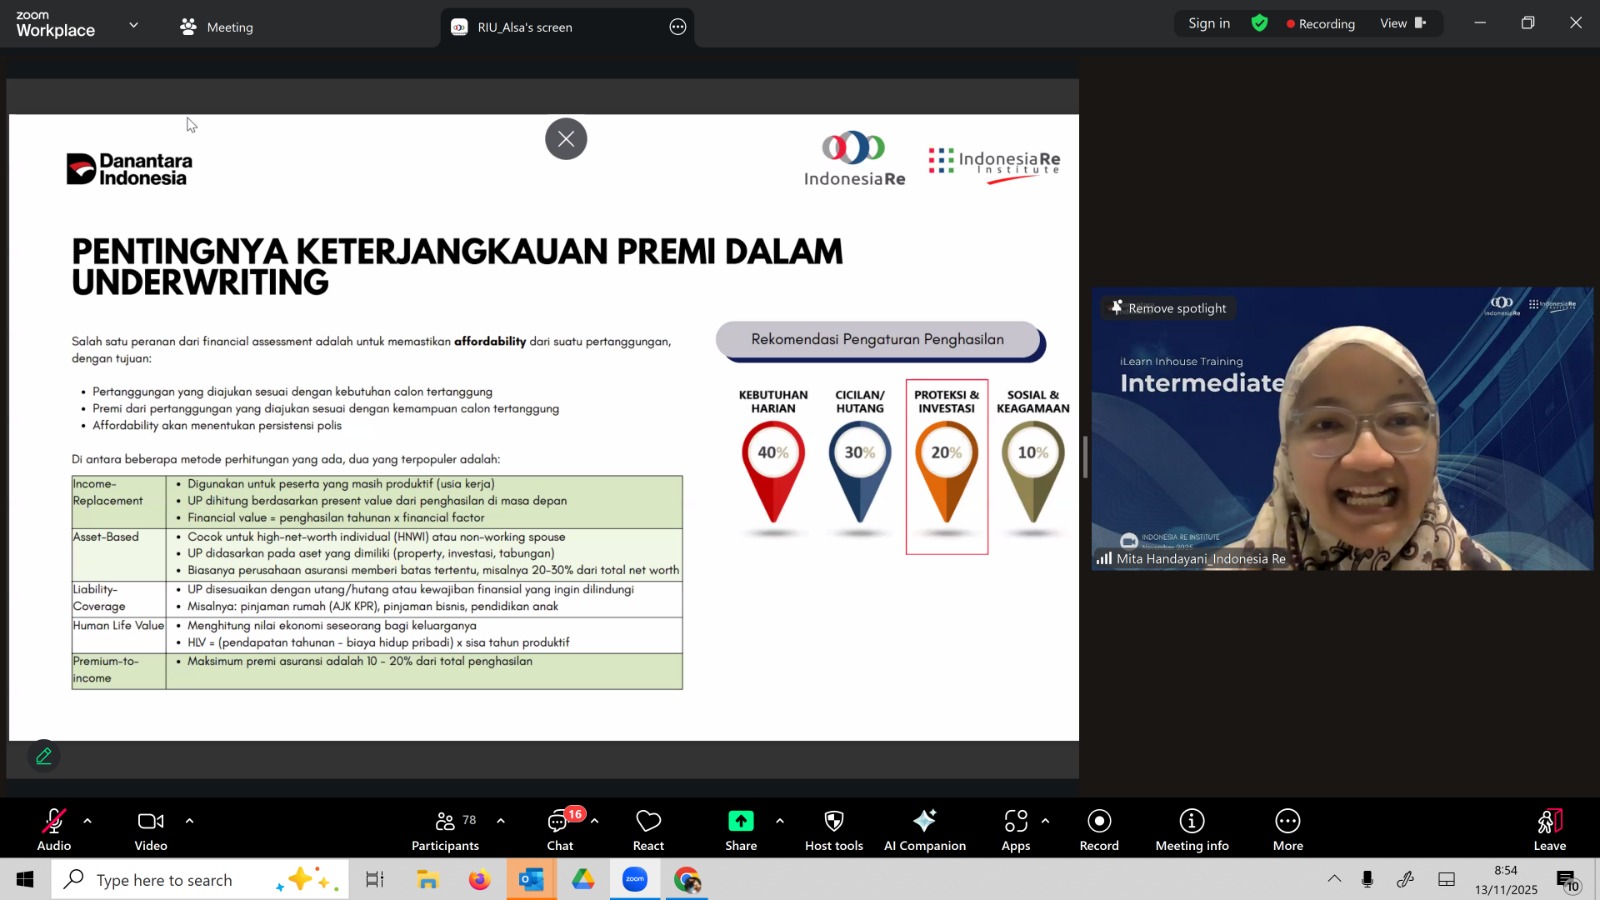Open the Zoom Workplace dropdown chevron
The image size is (1600, 900).
click(134, 25)
